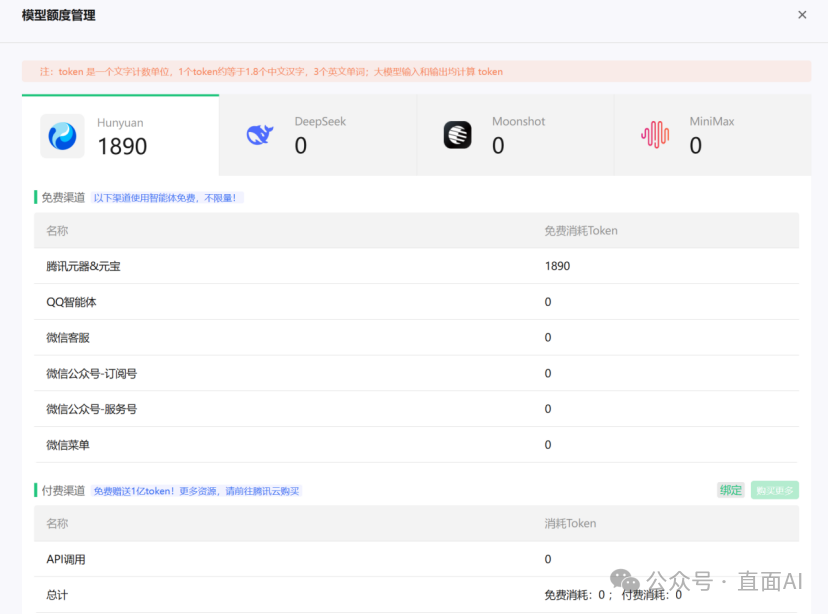Select the 微信公众号-订阅号 row name
Screen dimensions: 828x614
pos(91,373)
